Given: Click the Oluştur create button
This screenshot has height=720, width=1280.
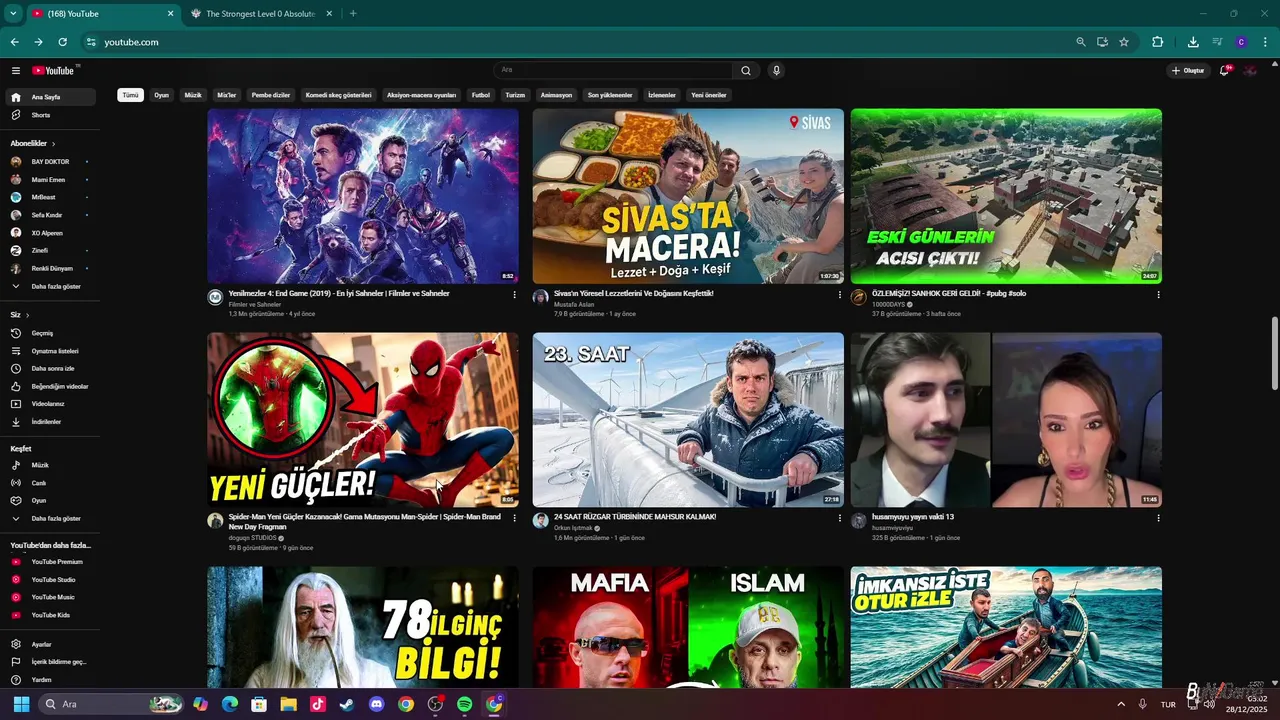Looking at the screenshot, I should (x=1189, y=70).
